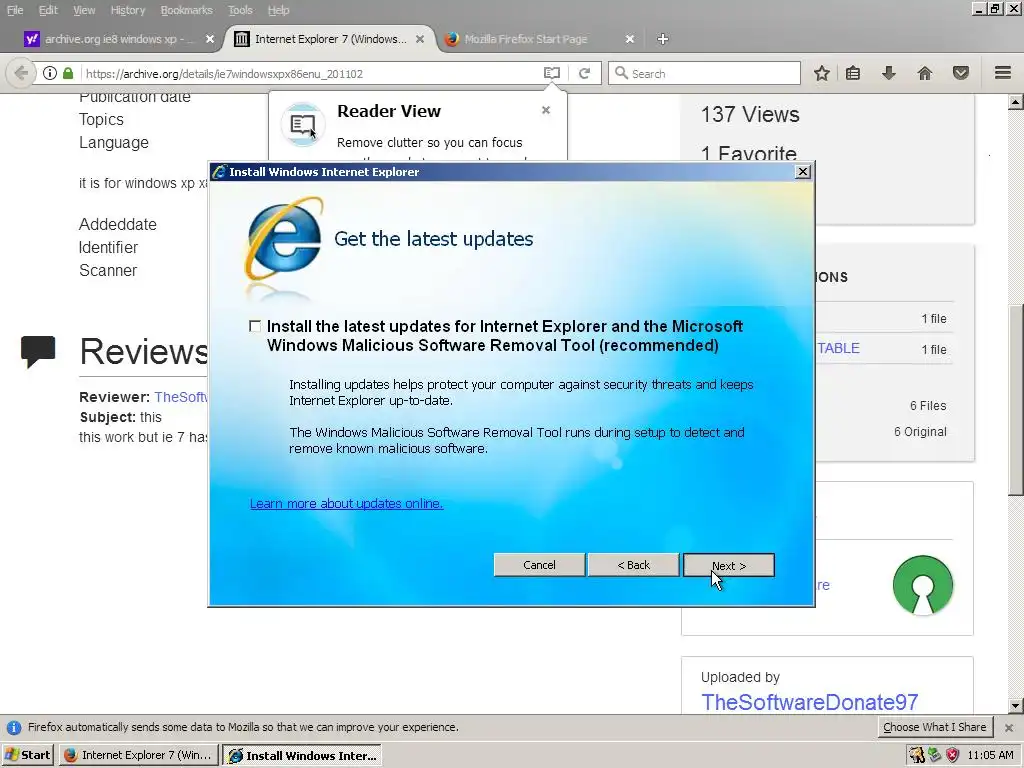This screenshot has height=768, width=1024.
Task: Bookmark this page with the star icon
Action: (x=822, y=73)
